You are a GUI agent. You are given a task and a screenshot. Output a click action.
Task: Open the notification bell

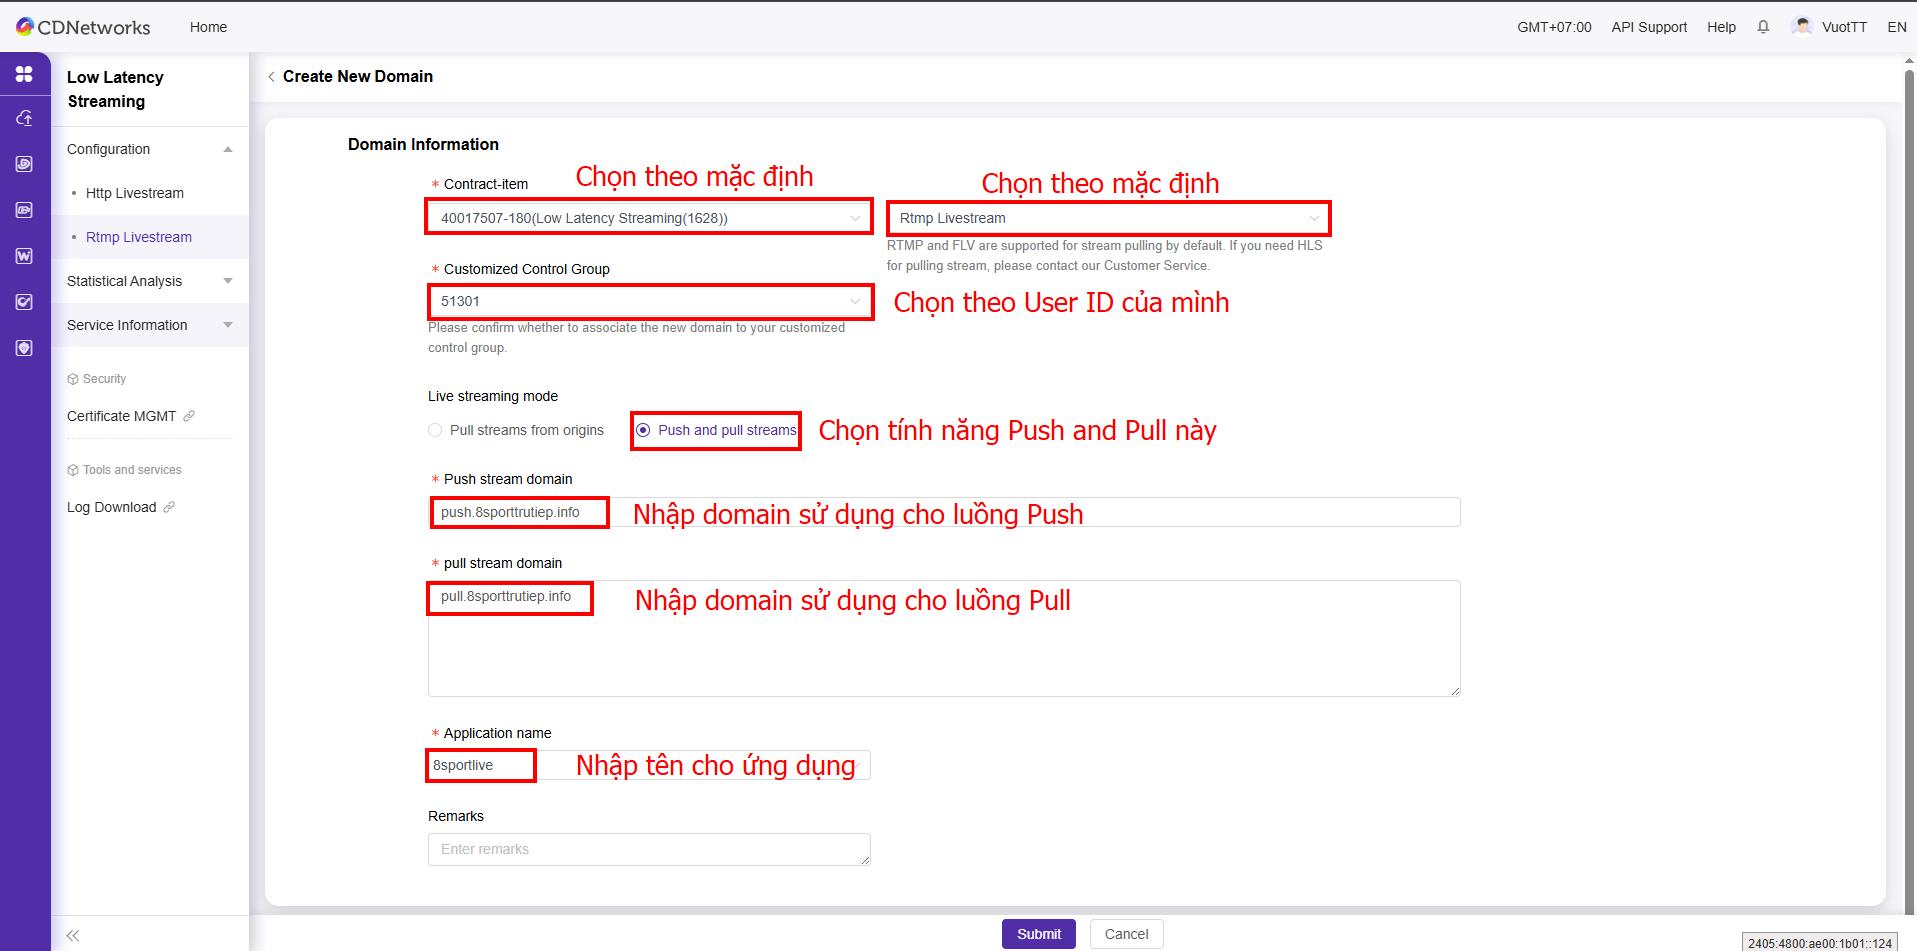click(x=1763, y=27)
